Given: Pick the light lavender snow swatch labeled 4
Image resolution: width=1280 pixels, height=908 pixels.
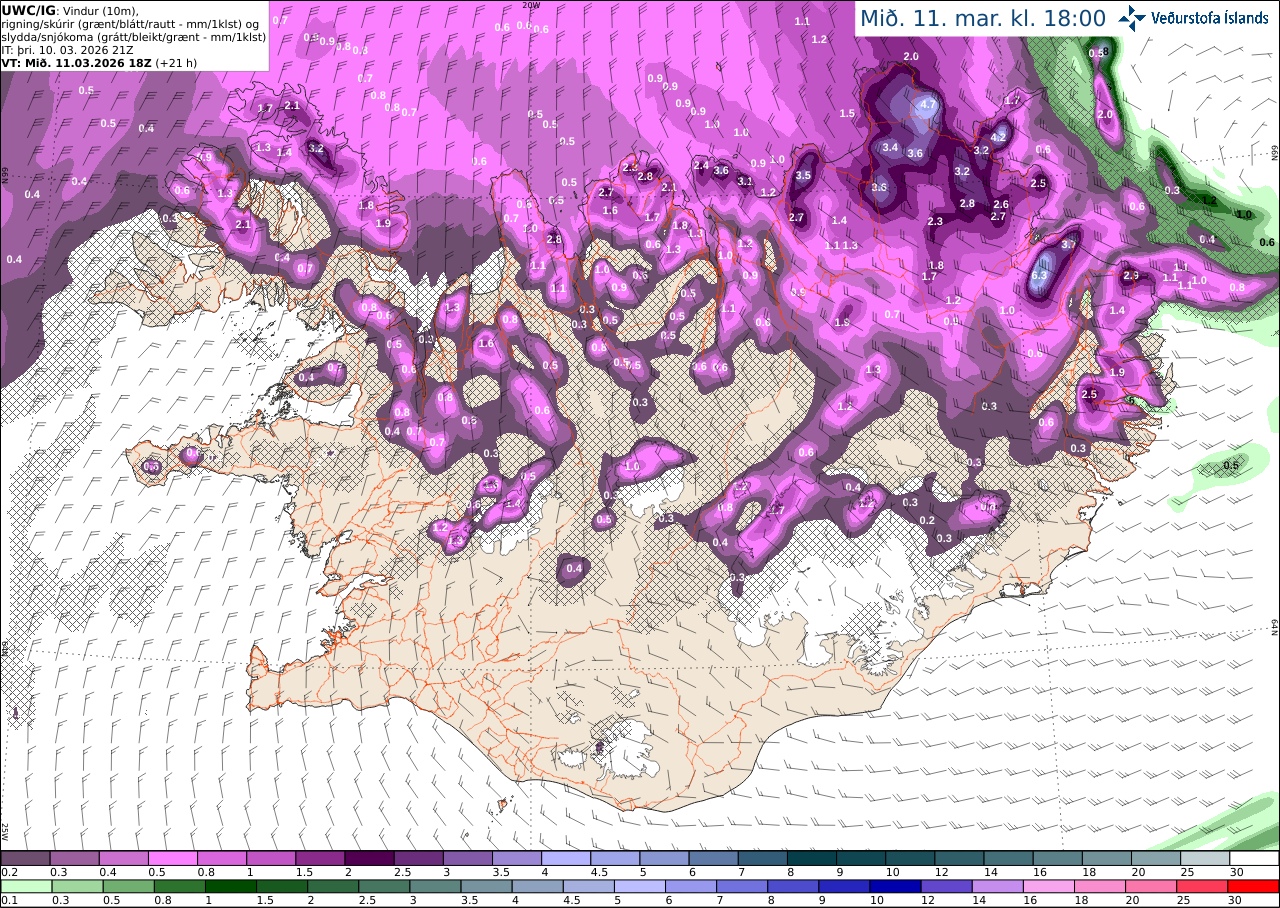Looking at the screenshot, I should tap(566, 858).
